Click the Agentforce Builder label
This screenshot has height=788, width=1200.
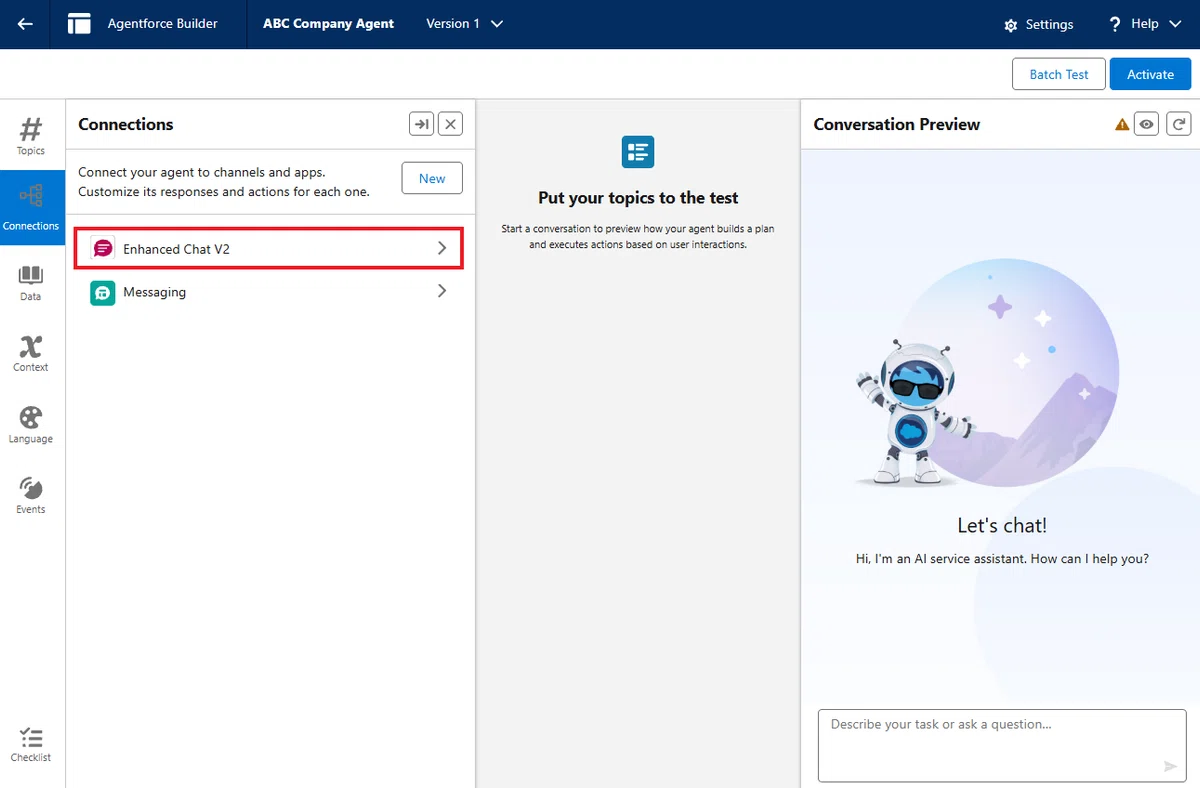click(162, 24)
